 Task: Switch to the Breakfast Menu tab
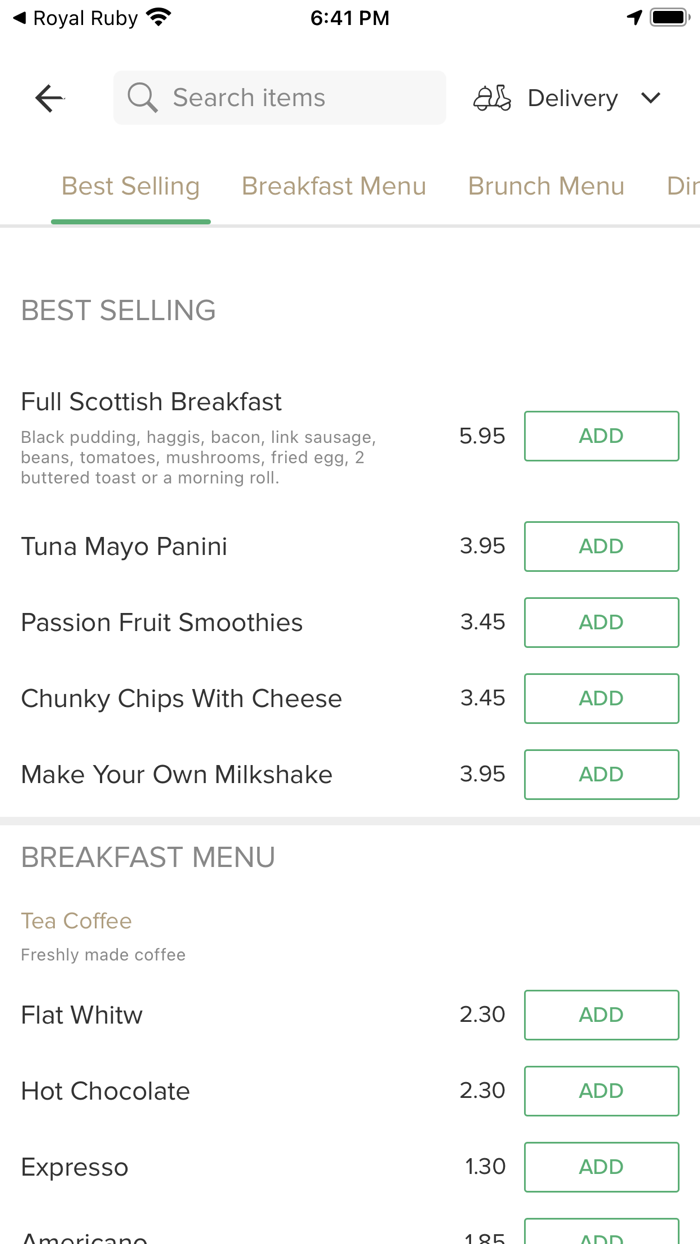coord(334,186)
